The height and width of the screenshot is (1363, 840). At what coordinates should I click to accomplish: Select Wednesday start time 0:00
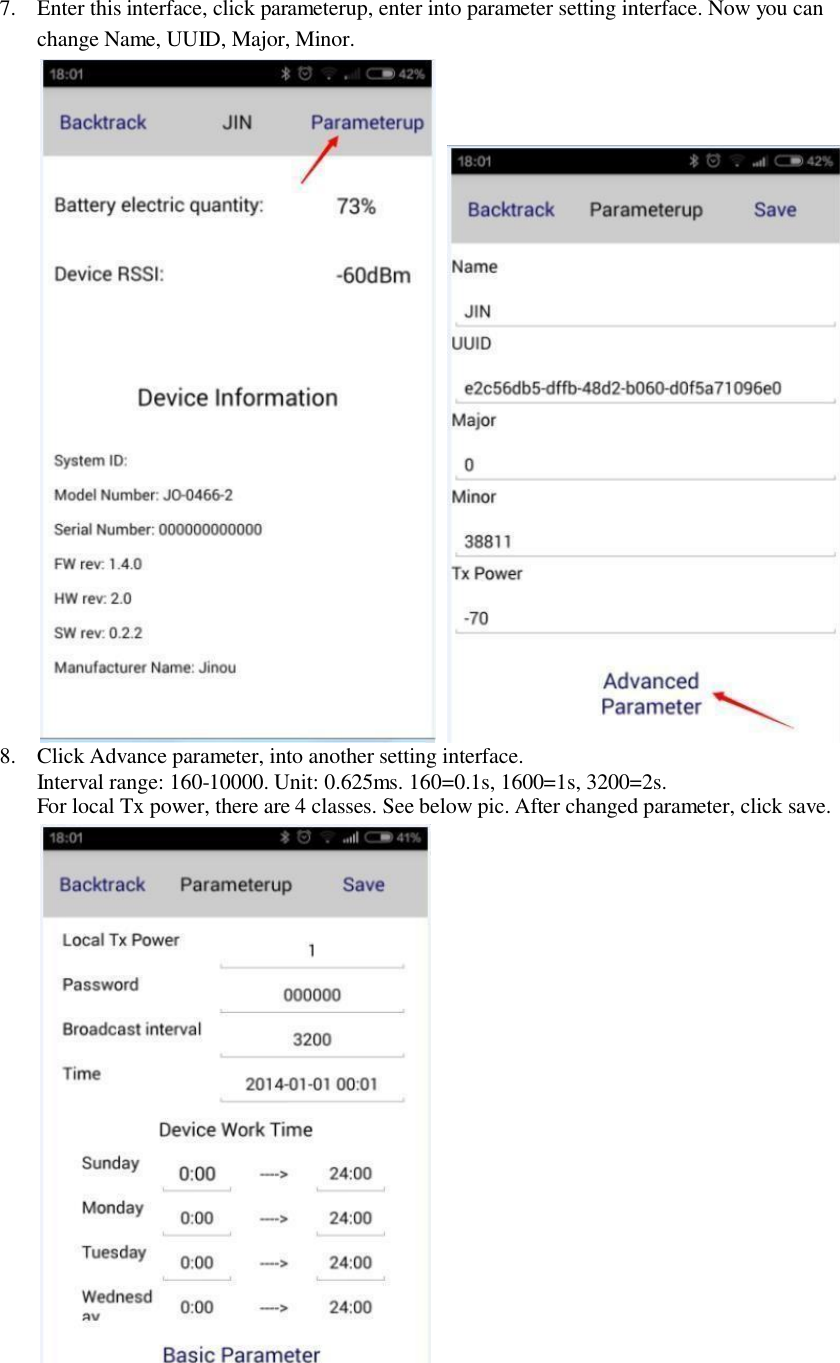(197, 1307)
